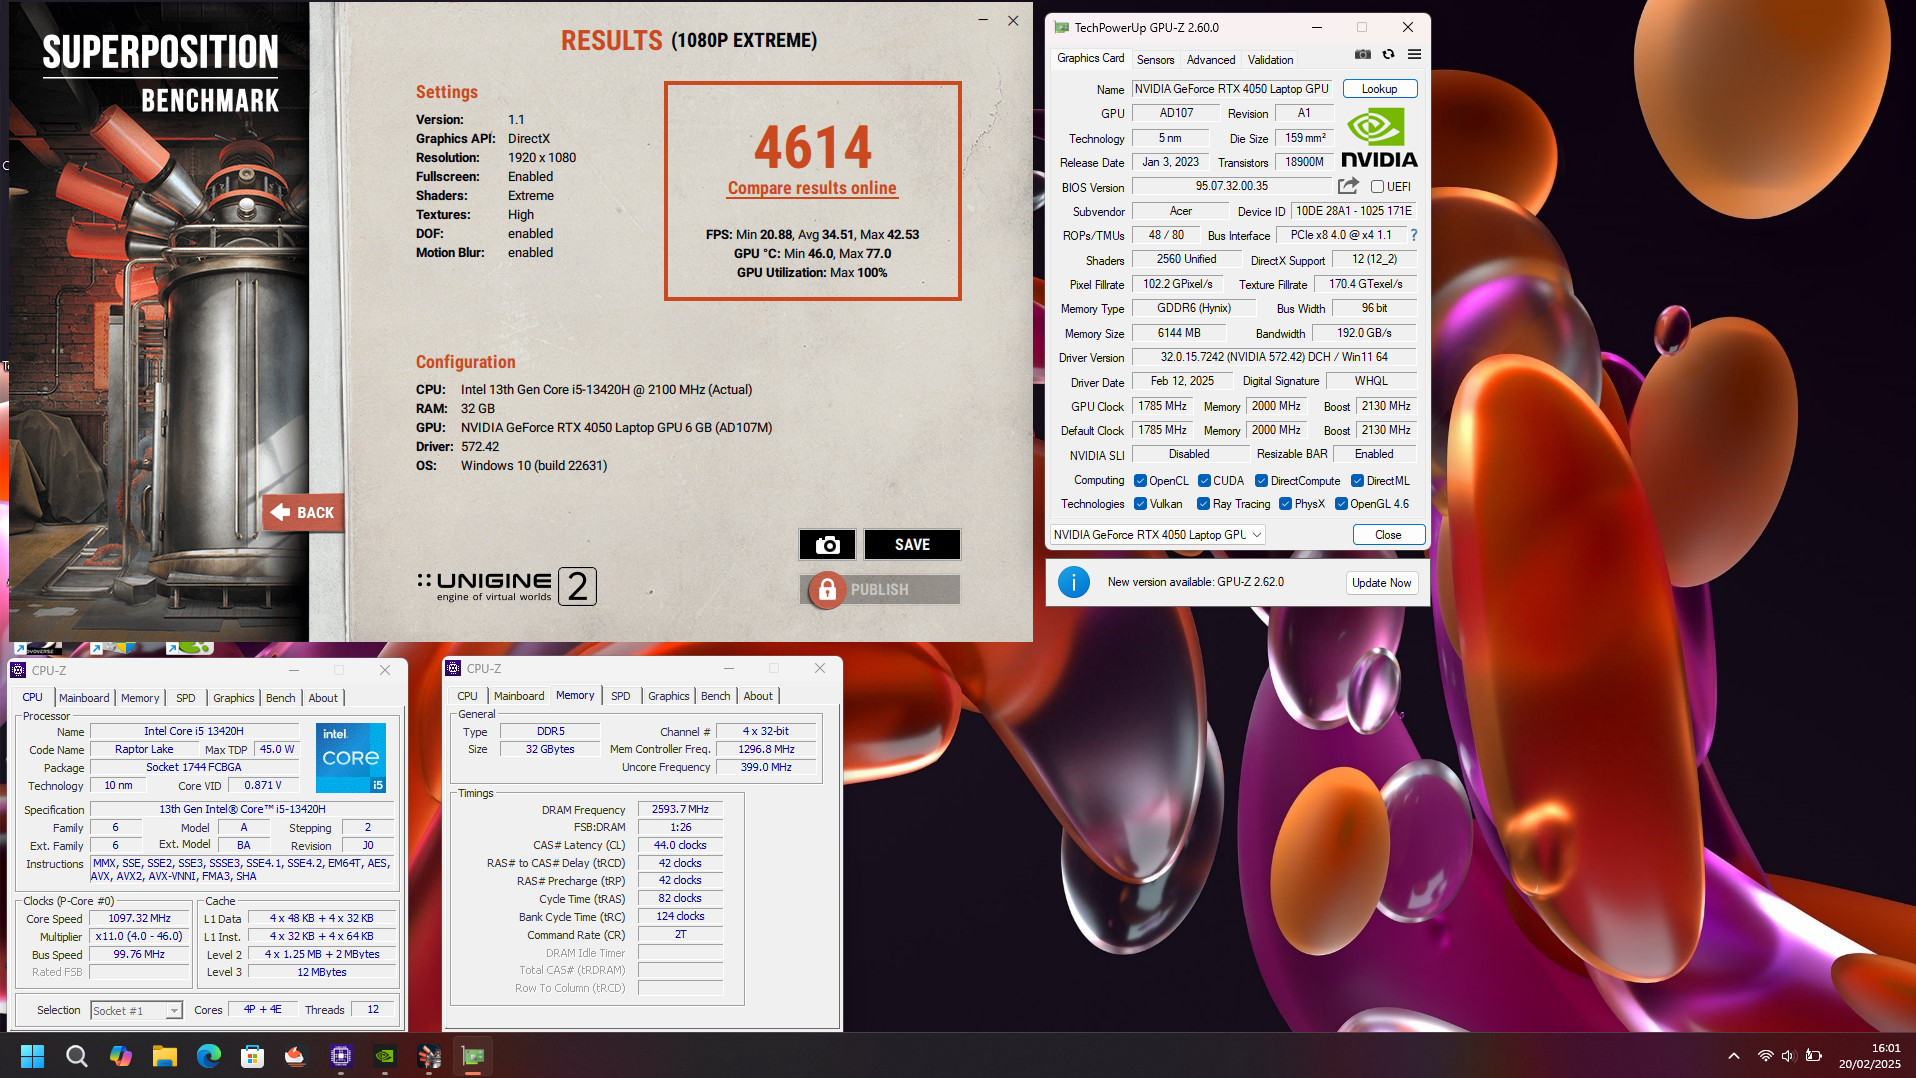Click the DRAM Frequency value 2593.7 MHz

(x=680, y=809)
